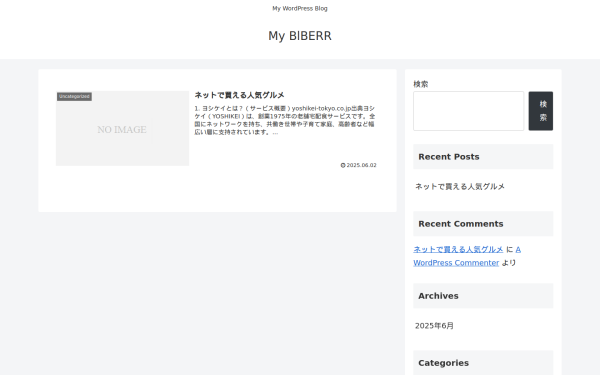
Task: Open post title ネットで買える人気グルメ in main list
Action: tap(240, 95)
